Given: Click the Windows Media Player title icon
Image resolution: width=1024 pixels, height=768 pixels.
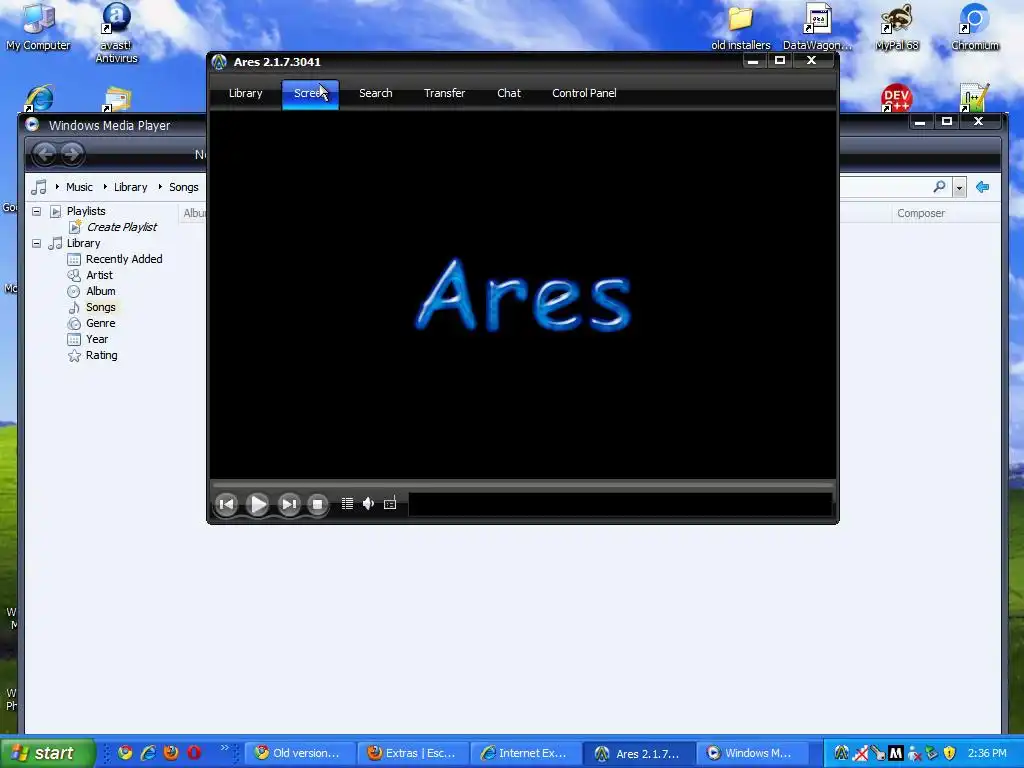Looking at the screenshot, I should pos(33,125).
